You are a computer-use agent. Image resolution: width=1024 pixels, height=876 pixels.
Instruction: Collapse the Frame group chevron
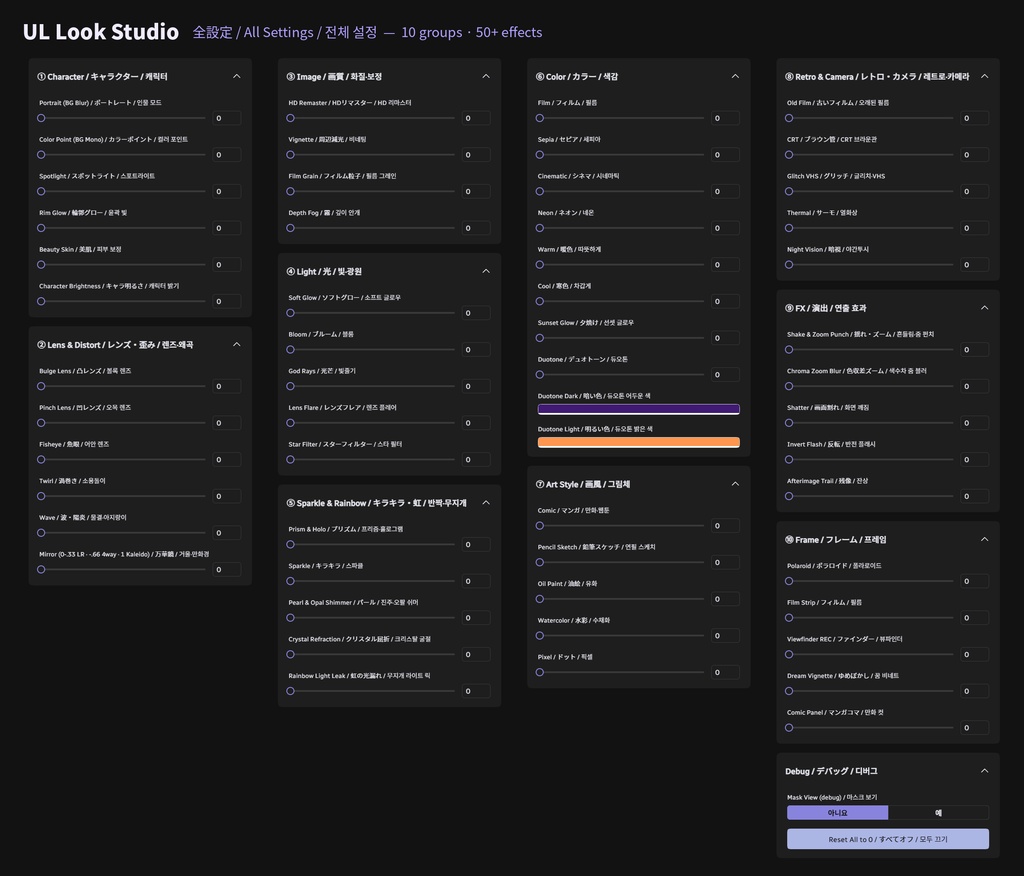[985, 539]
